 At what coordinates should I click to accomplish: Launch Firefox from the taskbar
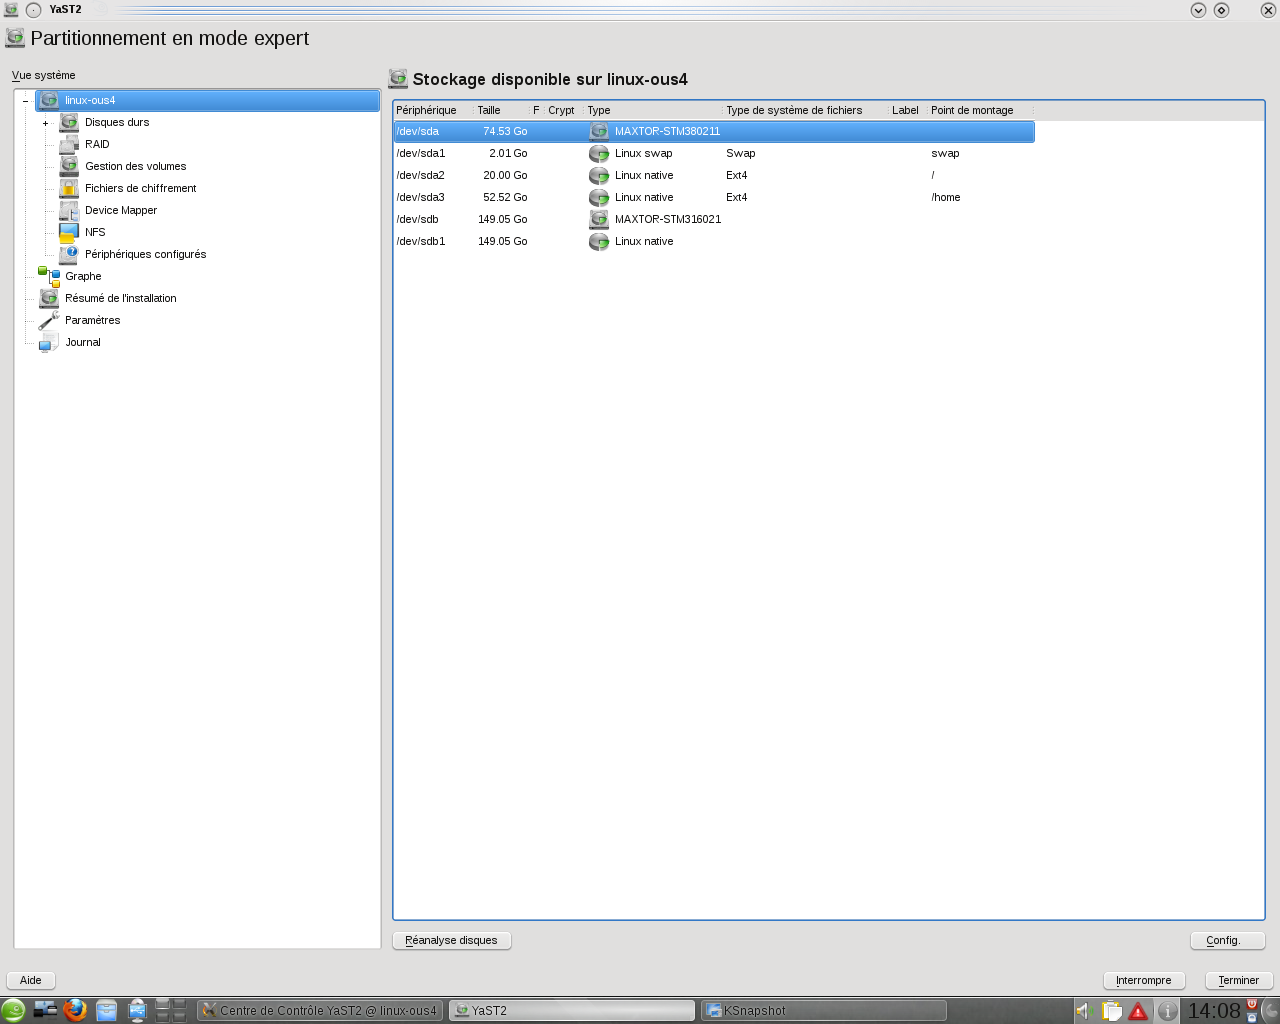(x=75, y=1010)
